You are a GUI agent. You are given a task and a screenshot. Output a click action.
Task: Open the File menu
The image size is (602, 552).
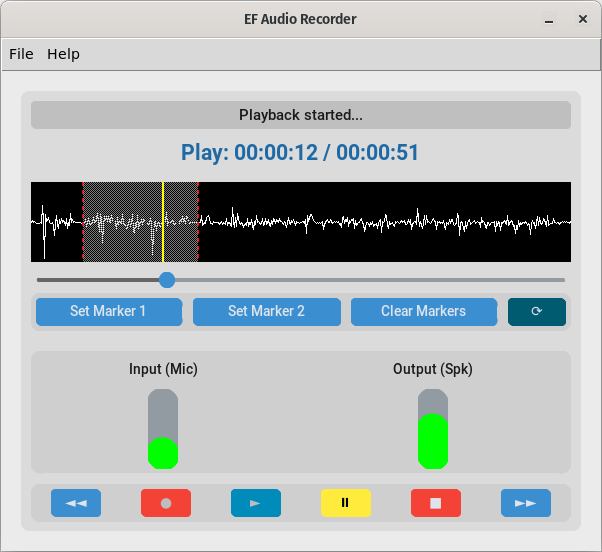coord(21,54)
